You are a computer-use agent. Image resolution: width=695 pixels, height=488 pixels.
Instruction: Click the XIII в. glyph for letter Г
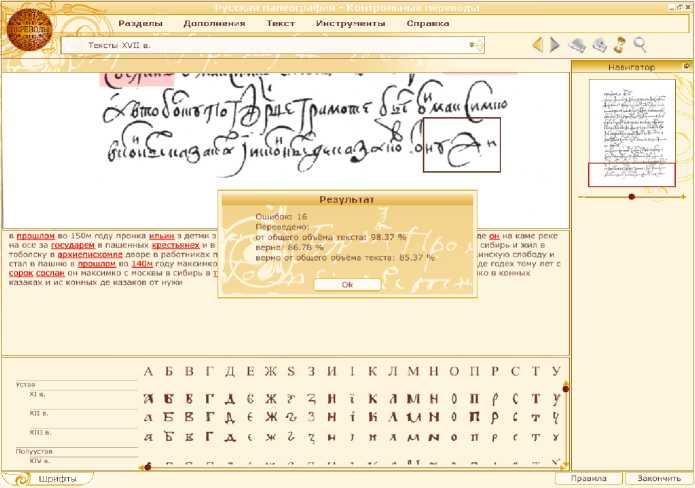209,437
